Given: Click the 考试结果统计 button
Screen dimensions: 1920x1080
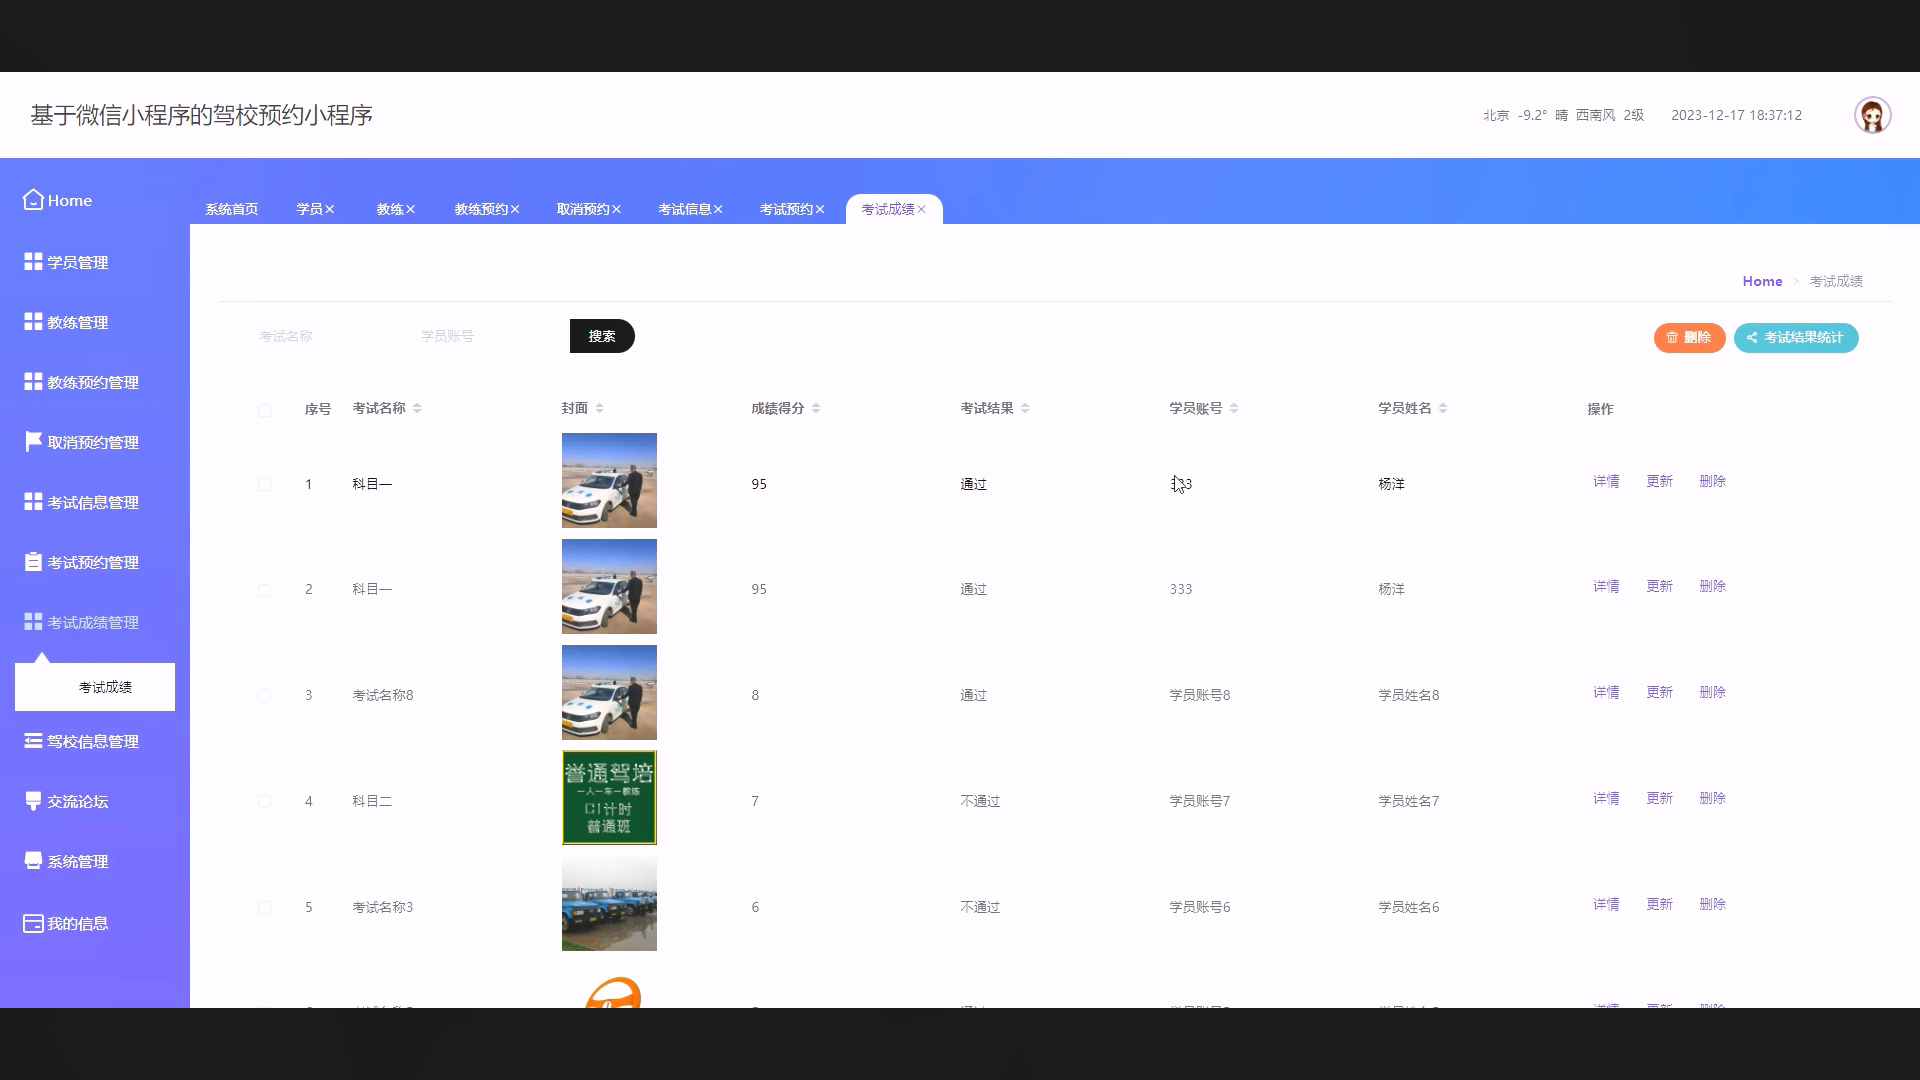Looking at the screenshot, I should point(1795,338).
